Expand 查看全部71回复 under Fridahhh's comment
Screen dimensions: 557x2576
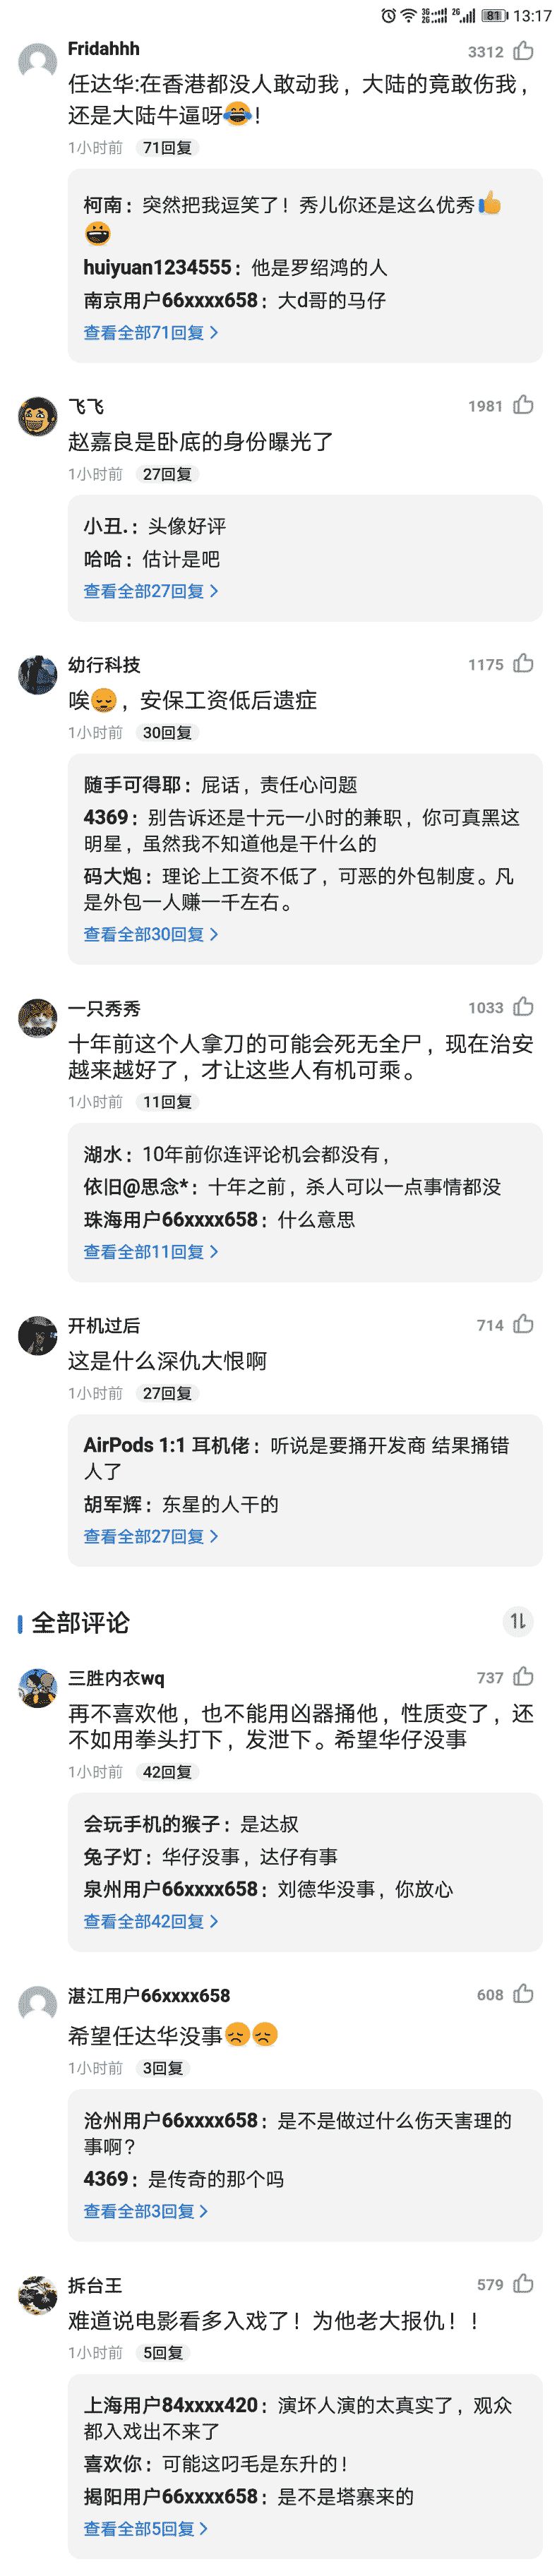pyautogui.click(x=150, y=332)
